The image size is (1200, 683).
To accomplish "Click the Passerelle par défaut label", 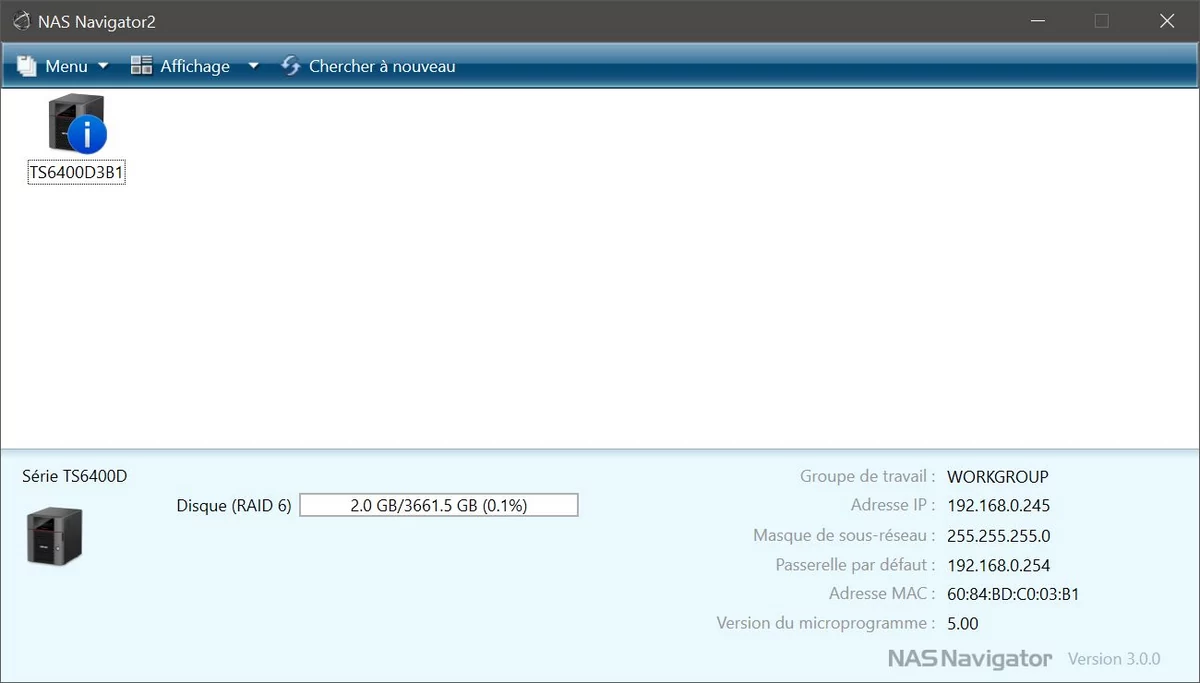I will tap(856, 565).
